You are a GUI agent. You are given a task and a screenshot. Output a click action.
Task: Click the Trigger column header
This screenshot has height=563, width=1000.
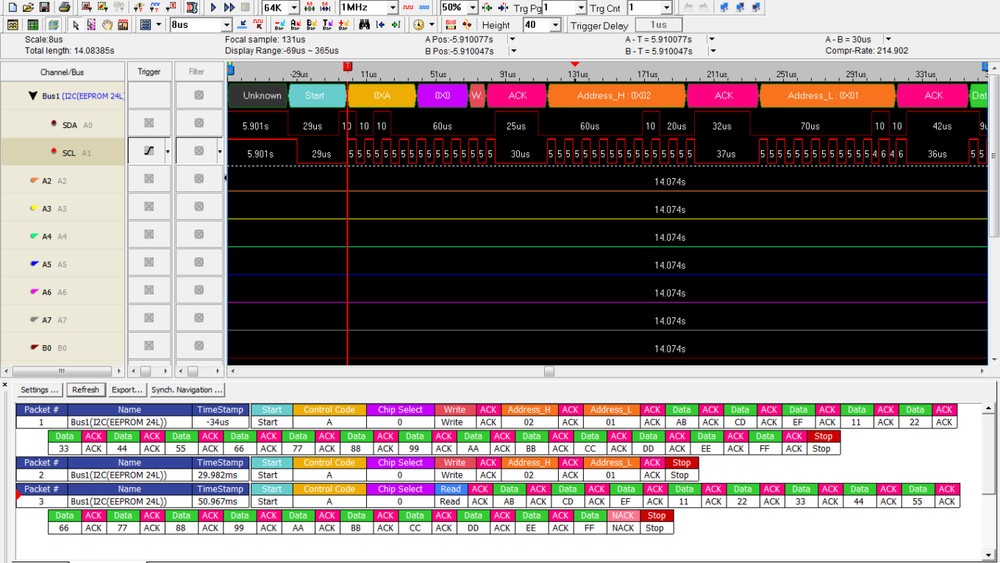[149, 71]
